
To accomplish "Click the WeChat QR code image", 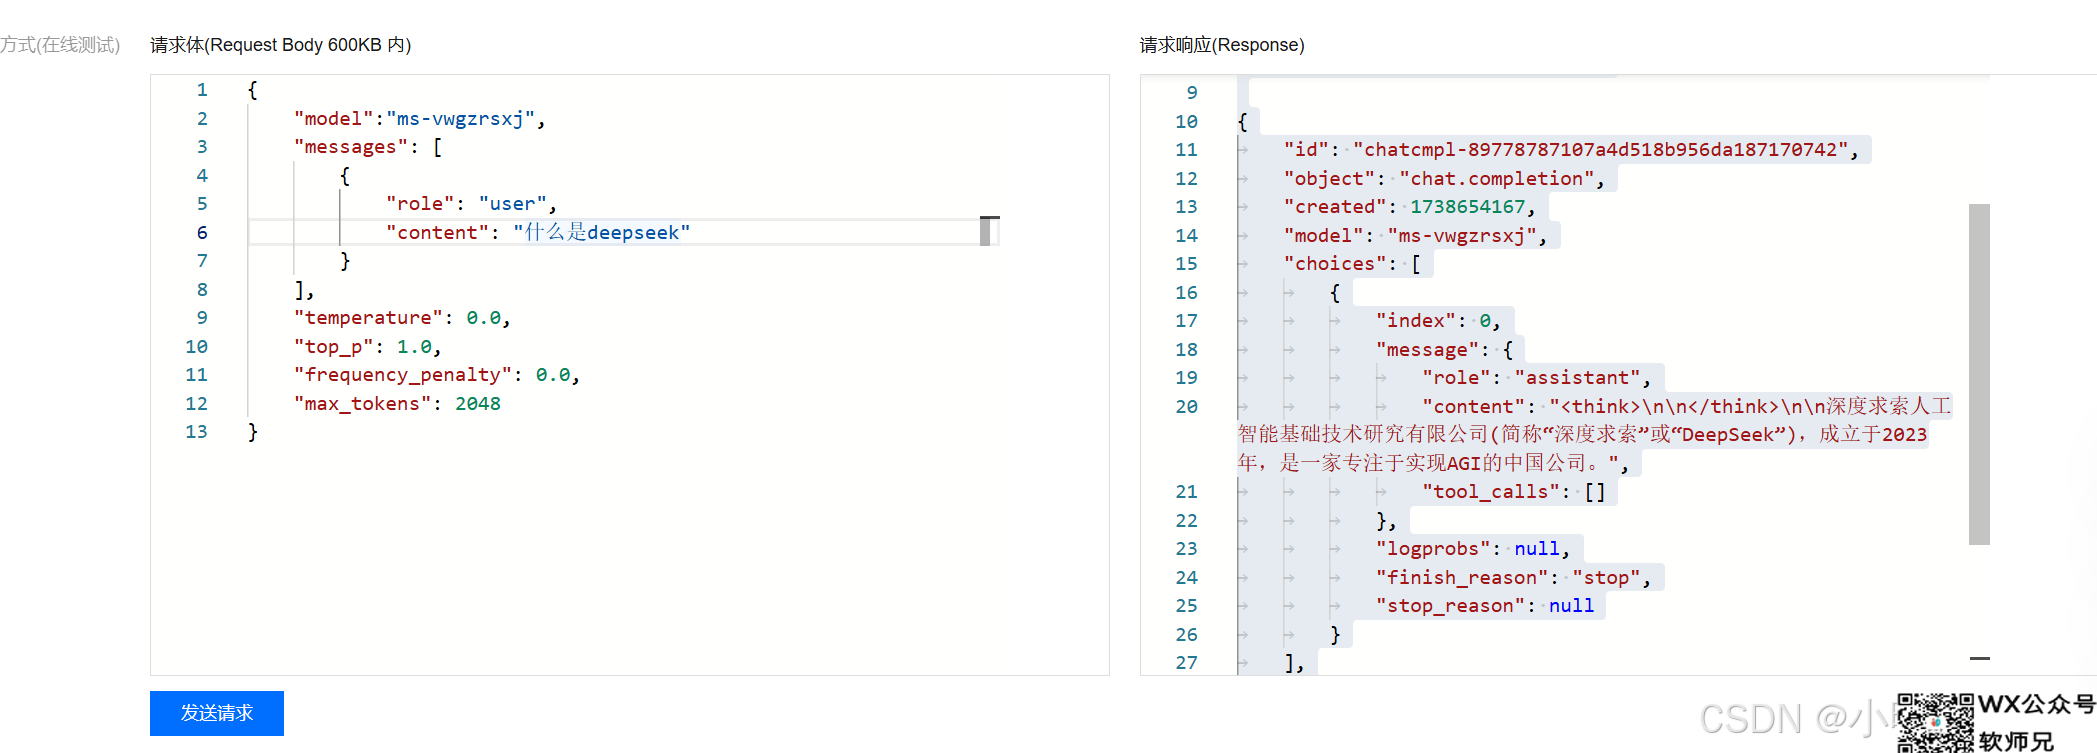I will 1936,722.
